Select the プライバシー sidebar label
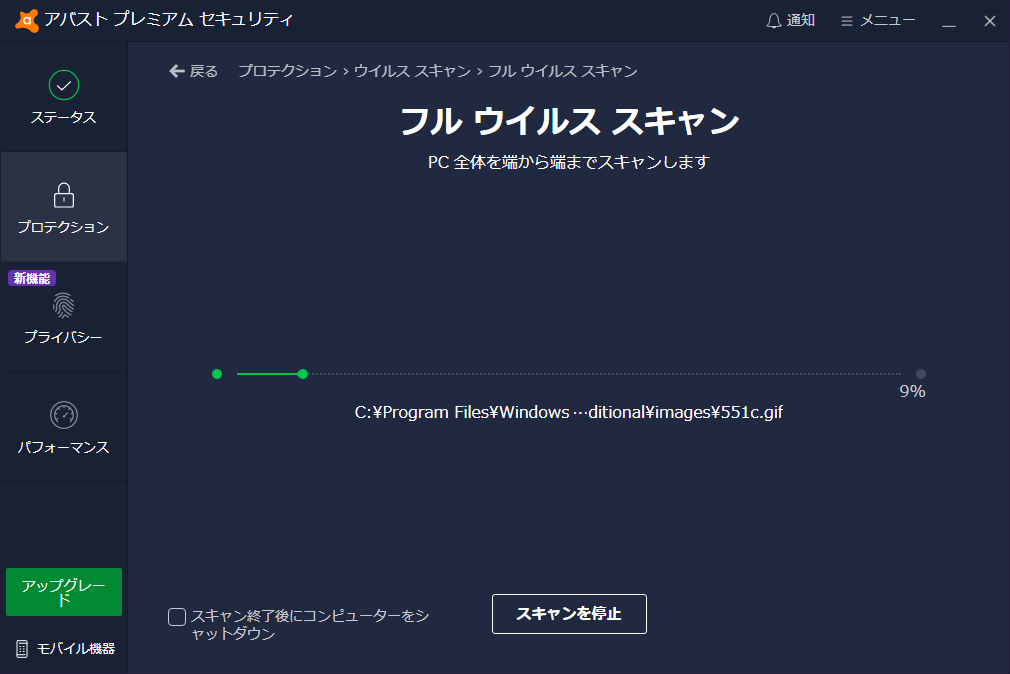 click(x=64, y=337)
